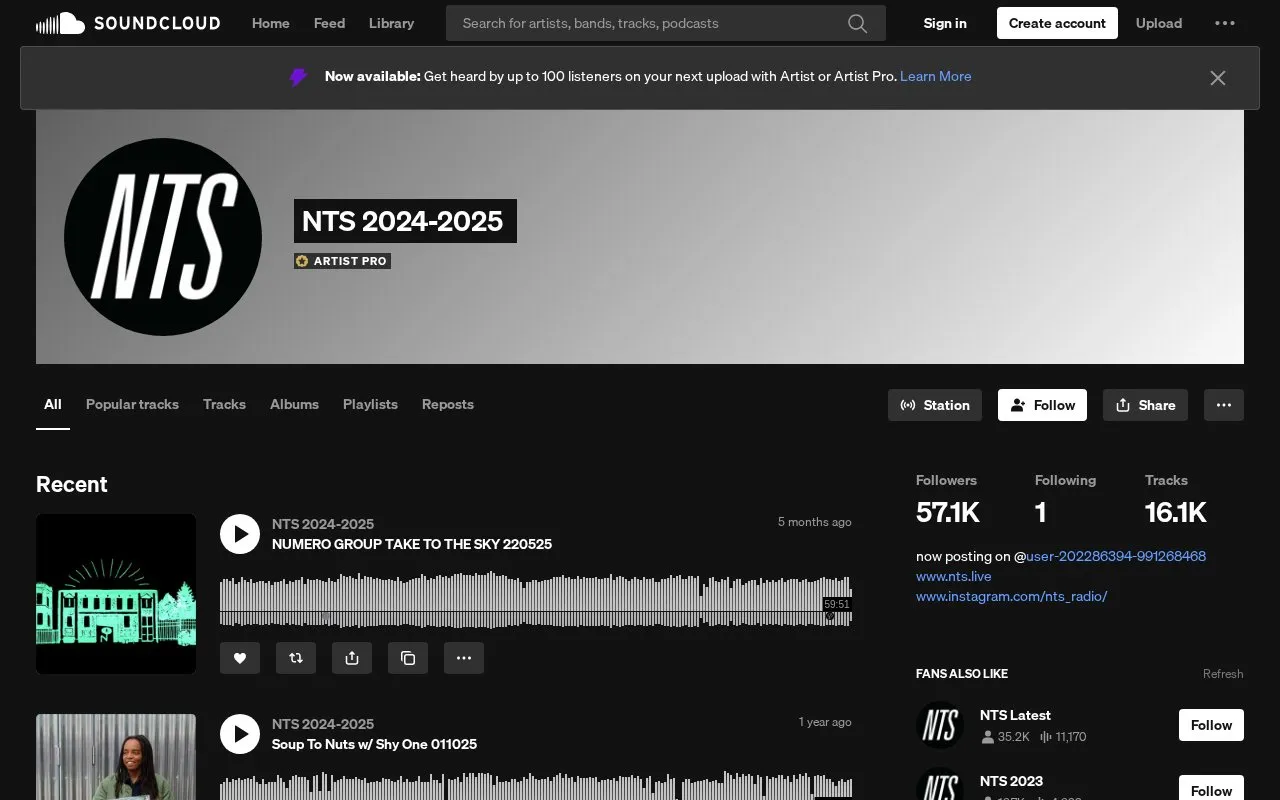The width and height of the screenshot is (1280, 800).
Task: Open the www.nts.live link
Action: [x=954, y=576]
